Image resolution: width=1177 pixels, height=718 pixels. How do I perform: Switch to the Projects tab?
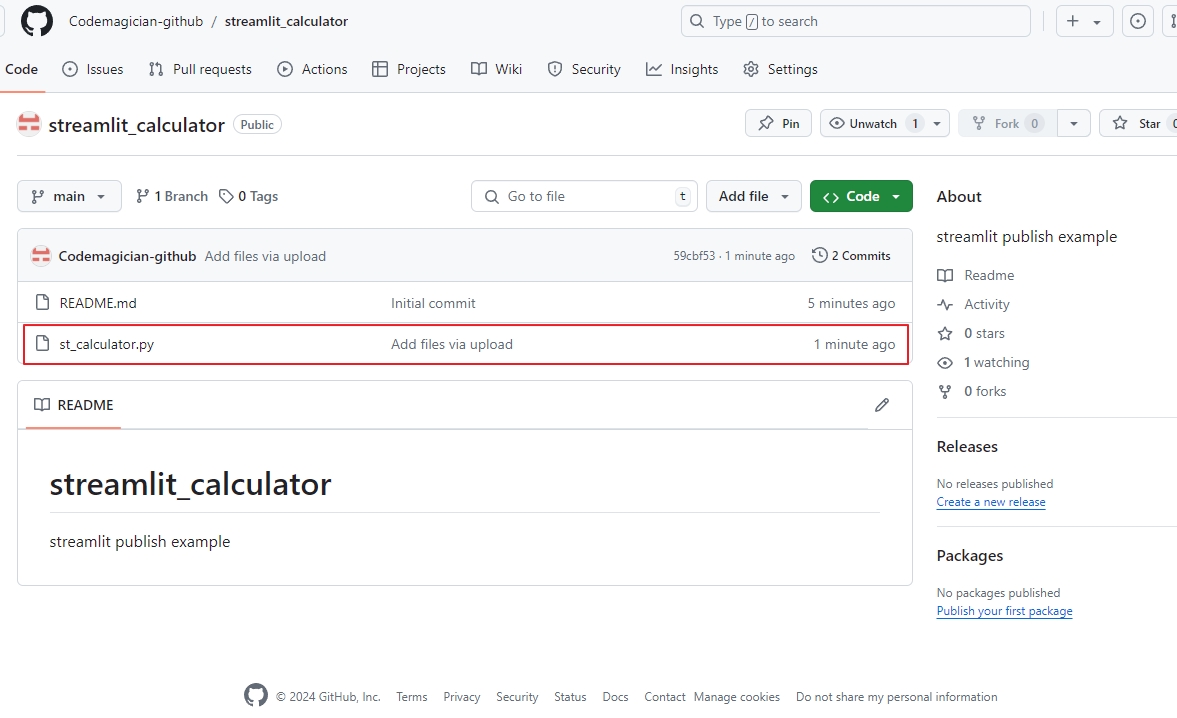408,69
